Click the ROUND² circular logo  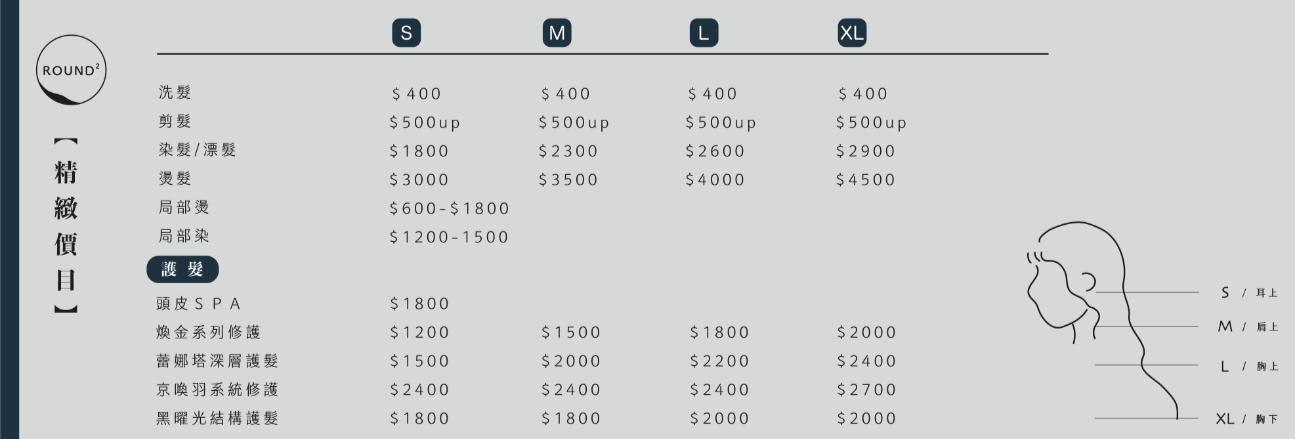(71, 71)
